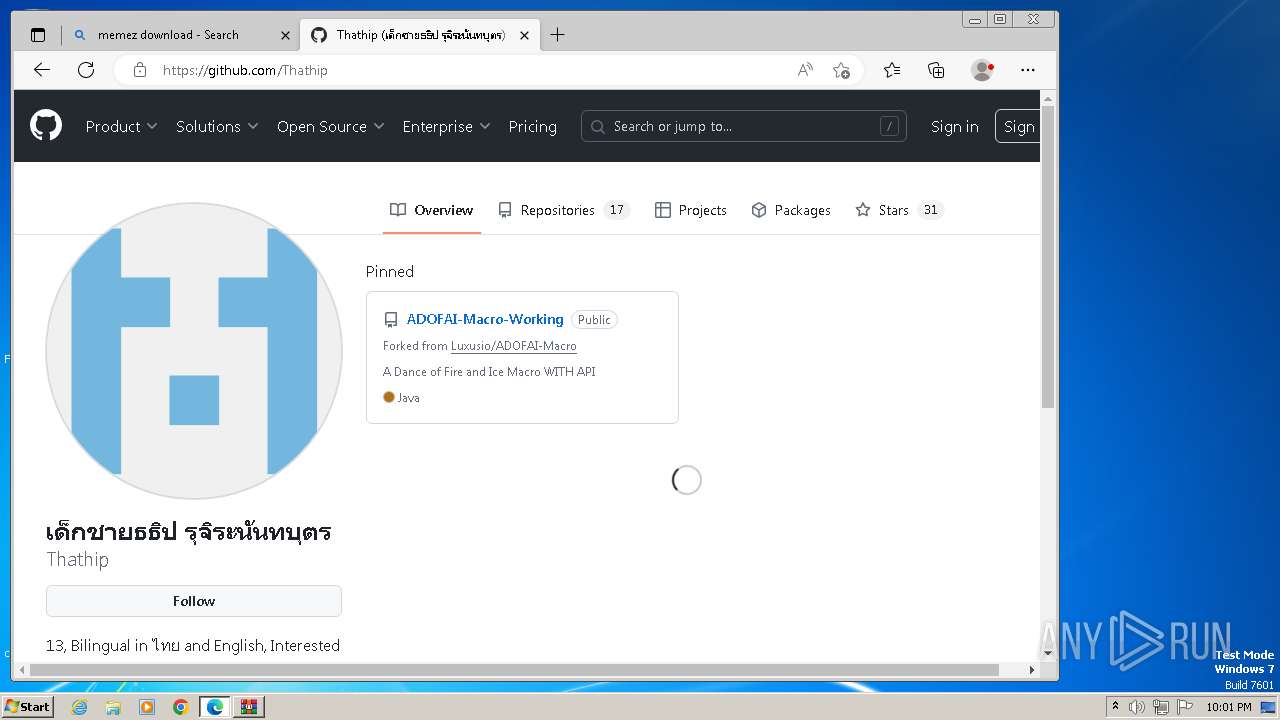Expand the Solutions dropdown menu
This screenshot has height=720, width=1280.
217,126
